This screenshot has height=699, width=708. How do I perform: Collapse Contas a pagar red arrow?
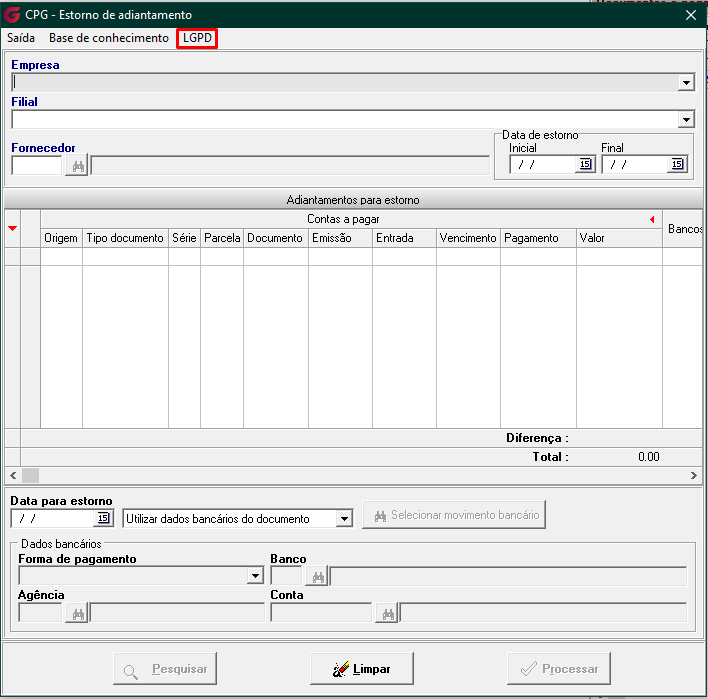[652, 219]
